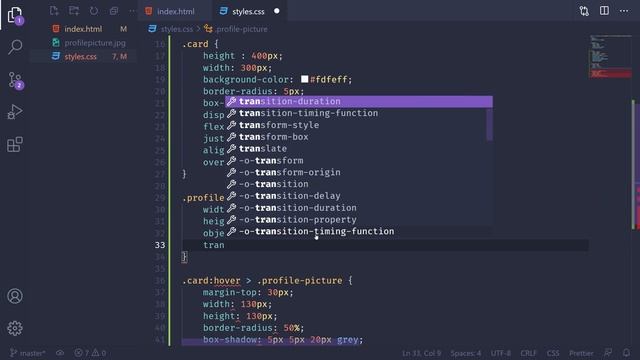Open profilepicture.jpg in the file explorer
The image size is (640, 360).
(x=95, y=43)
